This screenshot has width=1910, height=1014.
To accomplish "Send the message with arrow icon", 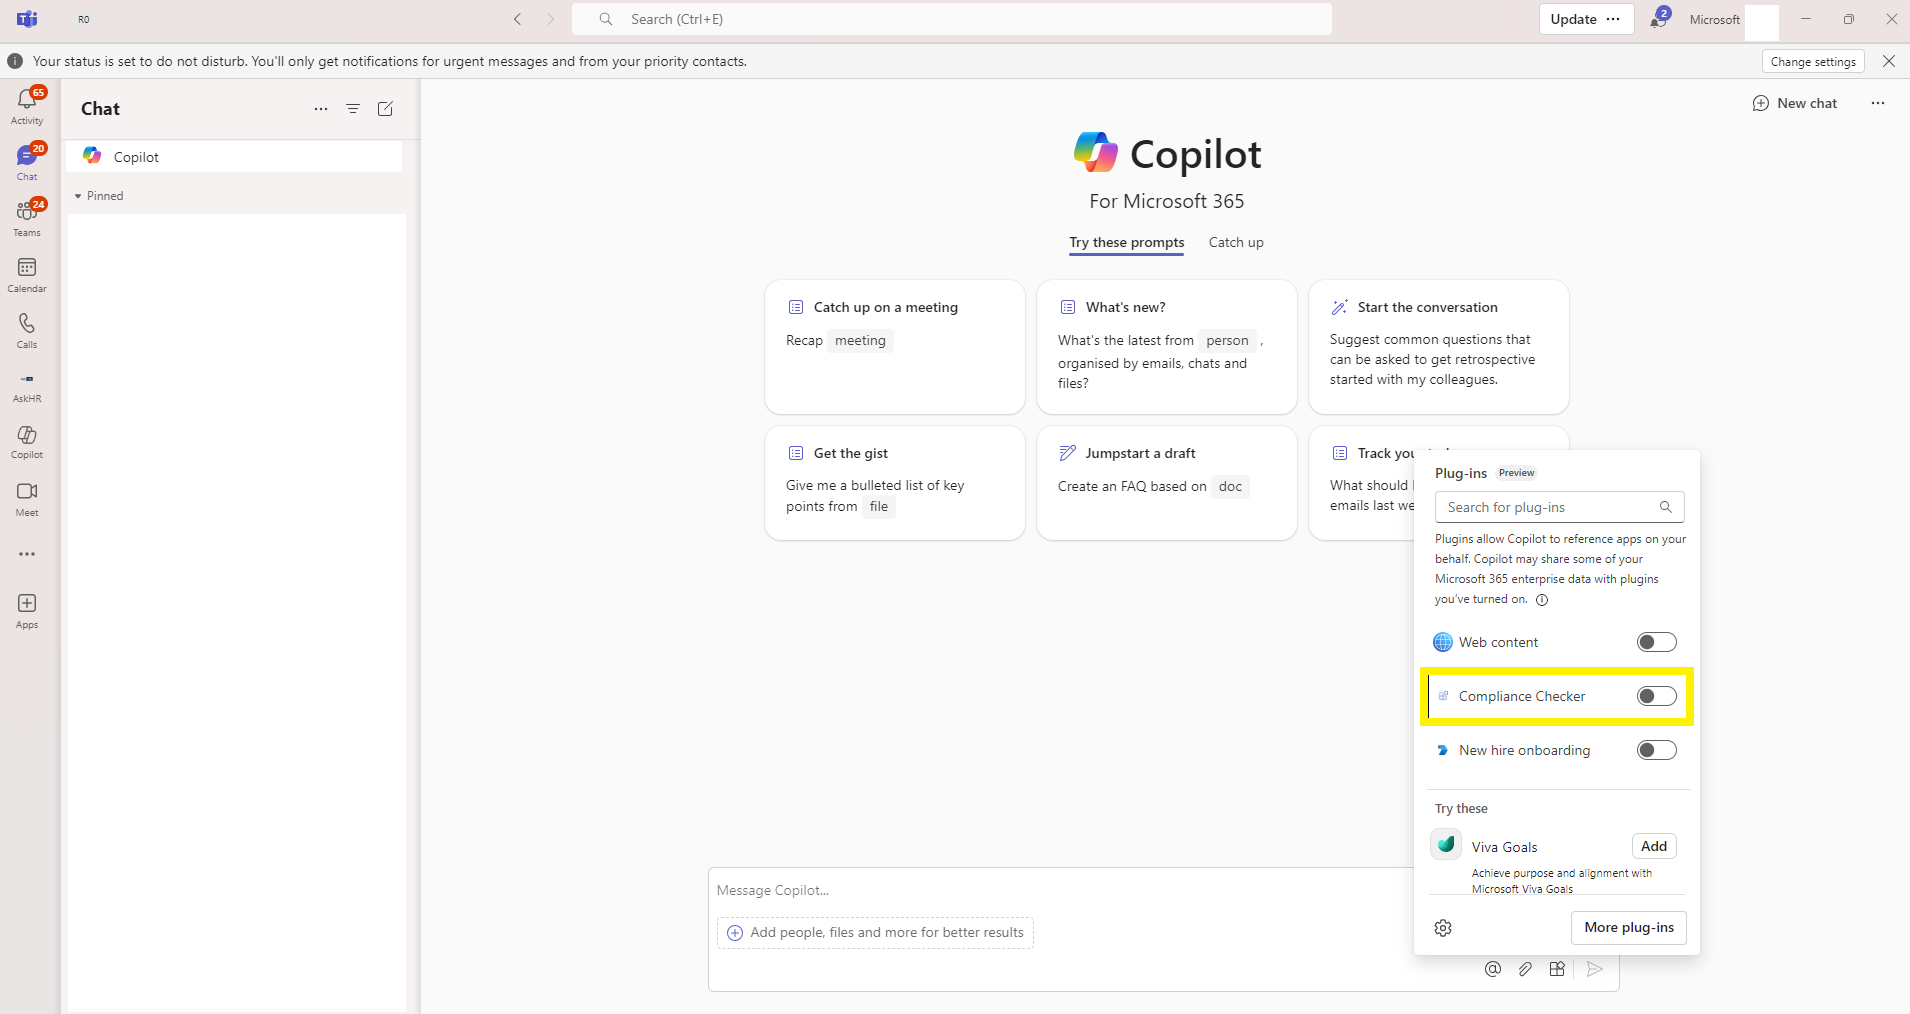I will click(1595, 968).
